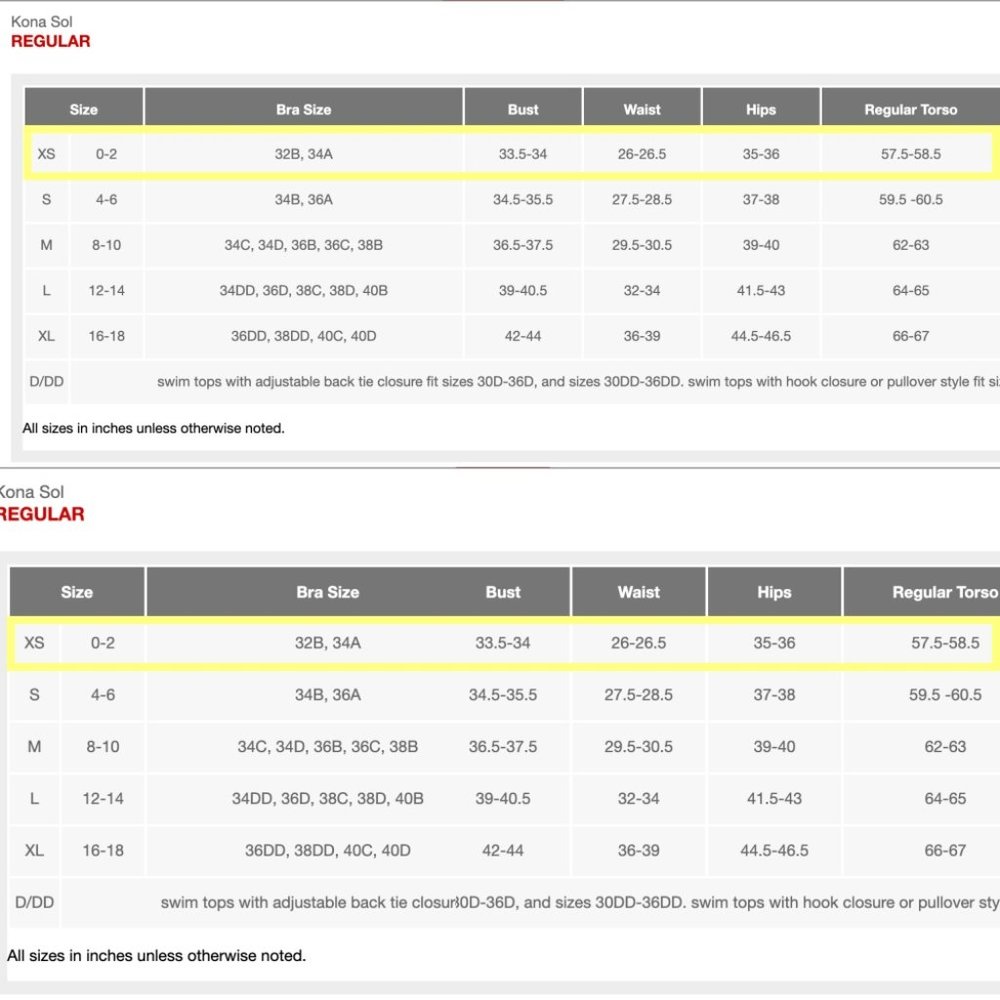Select the Hips header in the bottom table
The height and width of the screenshot is (1000, 1000).
tap(774, 592)
